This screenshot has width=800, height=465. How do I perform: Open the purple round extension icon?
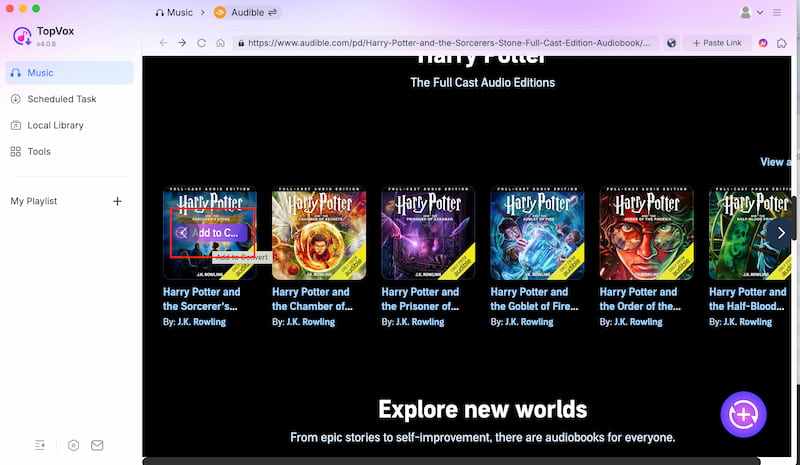coord(763,43)
